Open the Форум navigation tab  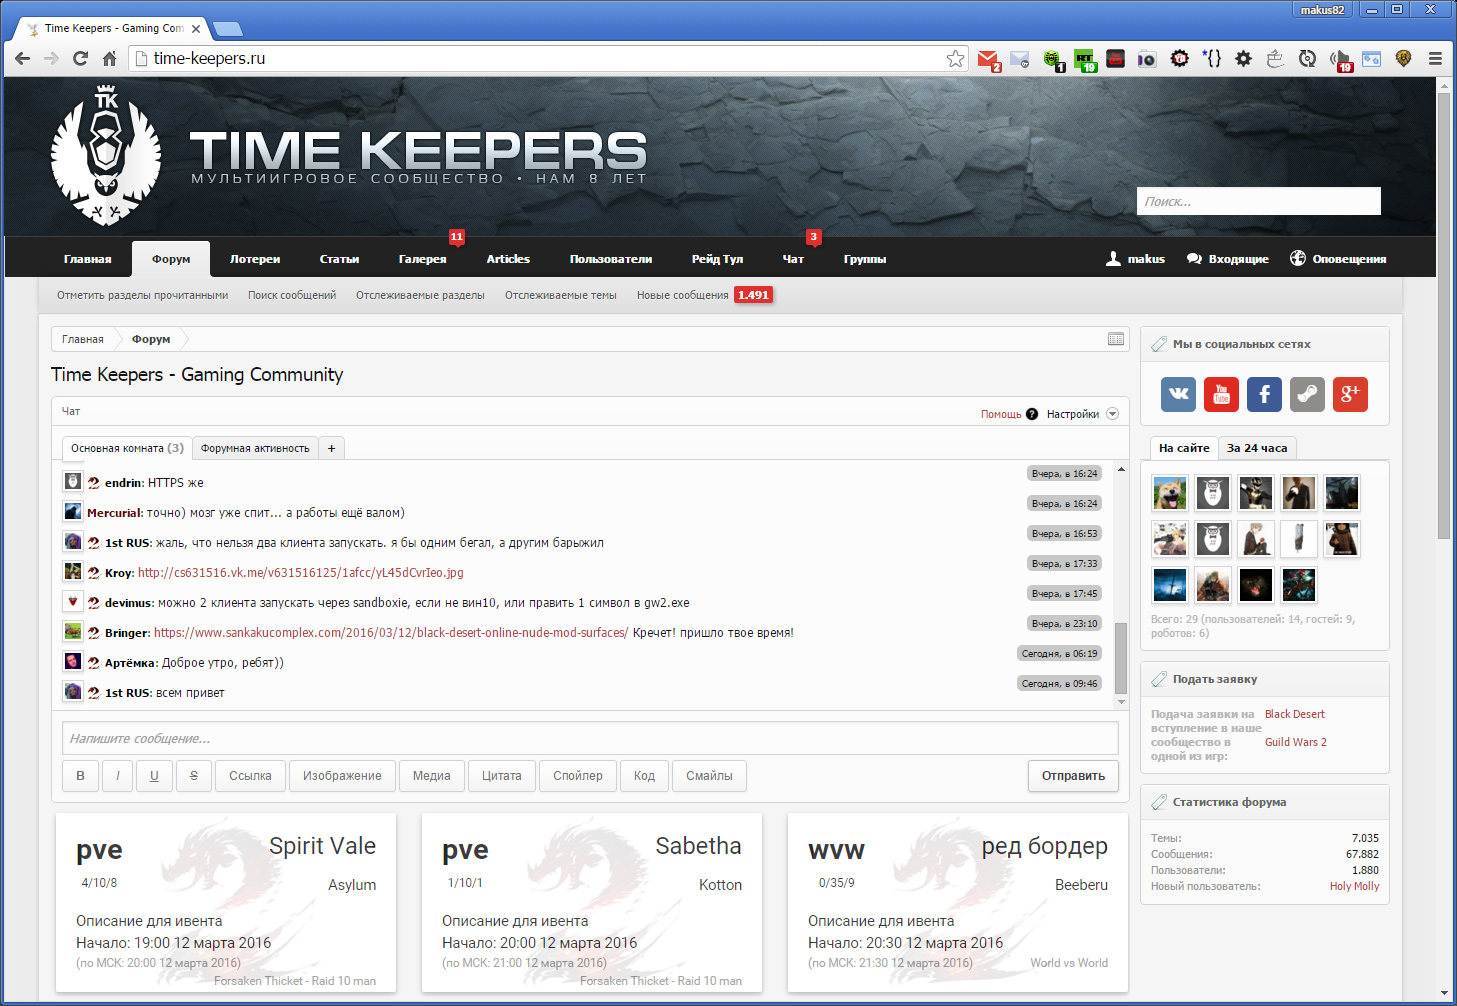(171, 259)
